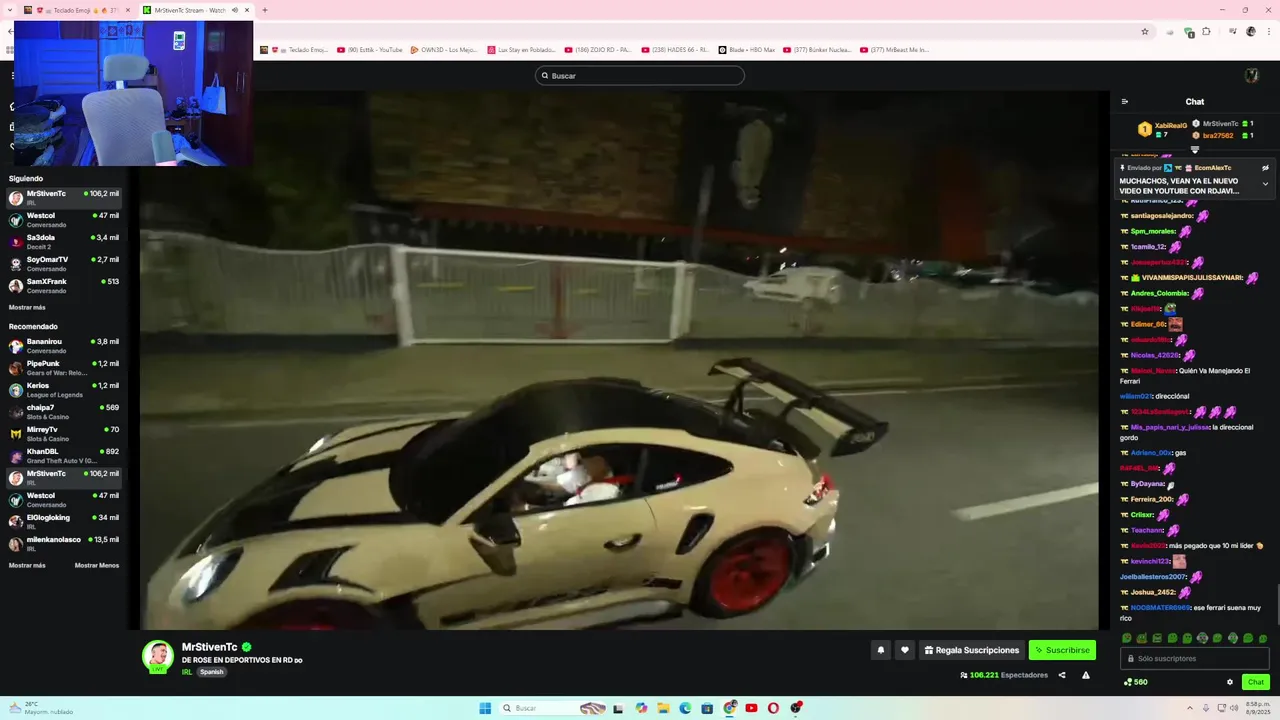The image size is (1280, 720).
Task: Collapse recommended list with Mostrar Menos
Action: coord(97,565)
